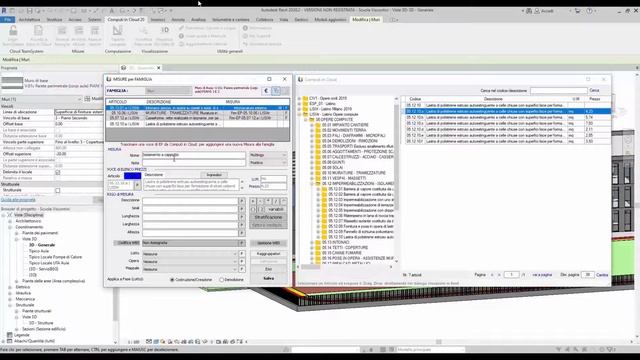
Task: Click the Visualizza 3D ribbon icon
Action: 165,30
